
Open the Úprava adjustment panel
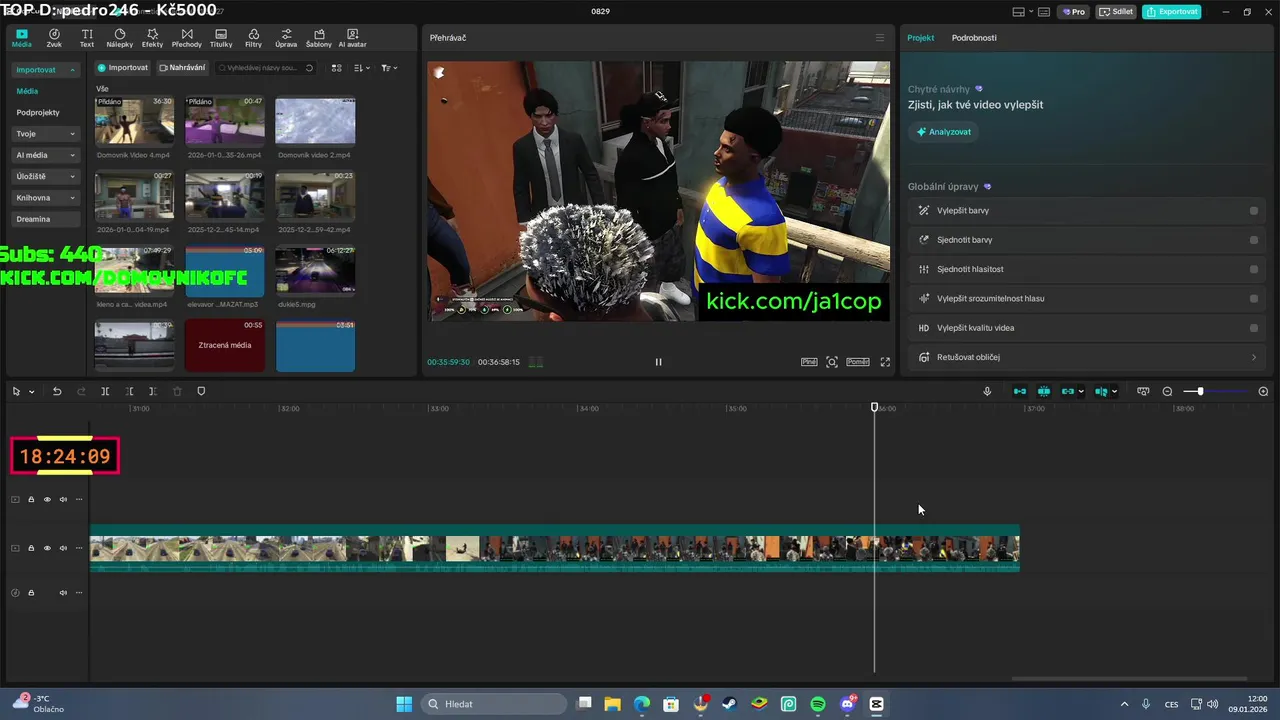tap(286, 38)
